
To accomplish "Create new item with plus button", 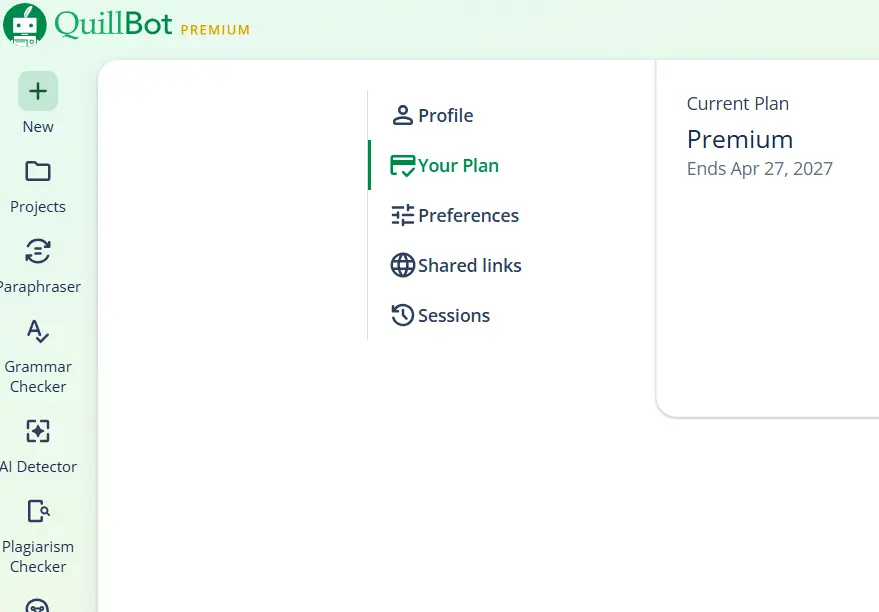I will tap(38, 91).
